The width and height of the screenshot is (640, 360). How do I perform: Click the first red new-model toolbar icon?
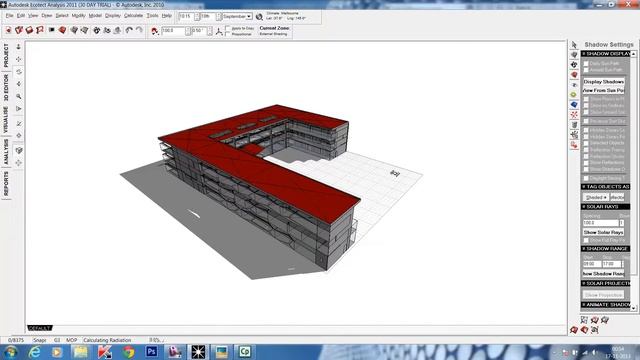point(8,30)
